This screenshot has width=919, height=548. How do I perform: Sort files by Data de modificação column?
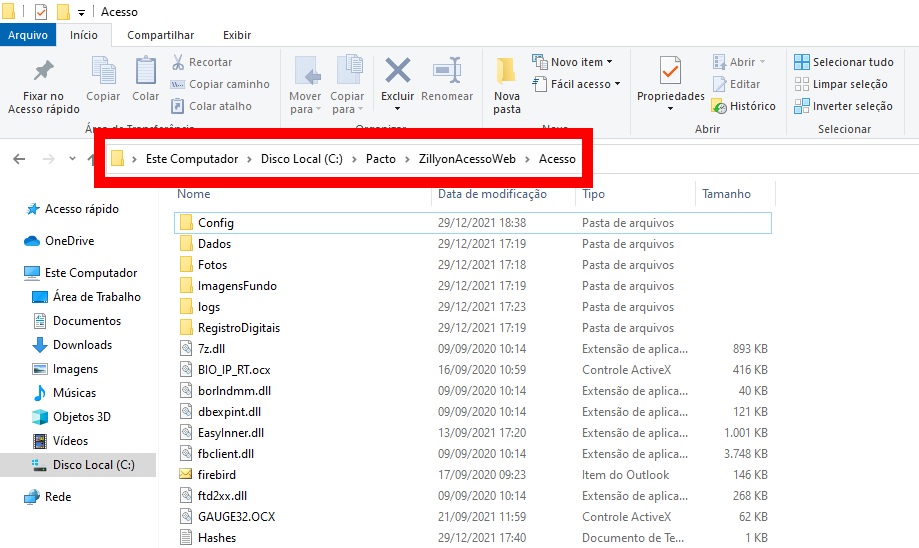tap(492, 194)
